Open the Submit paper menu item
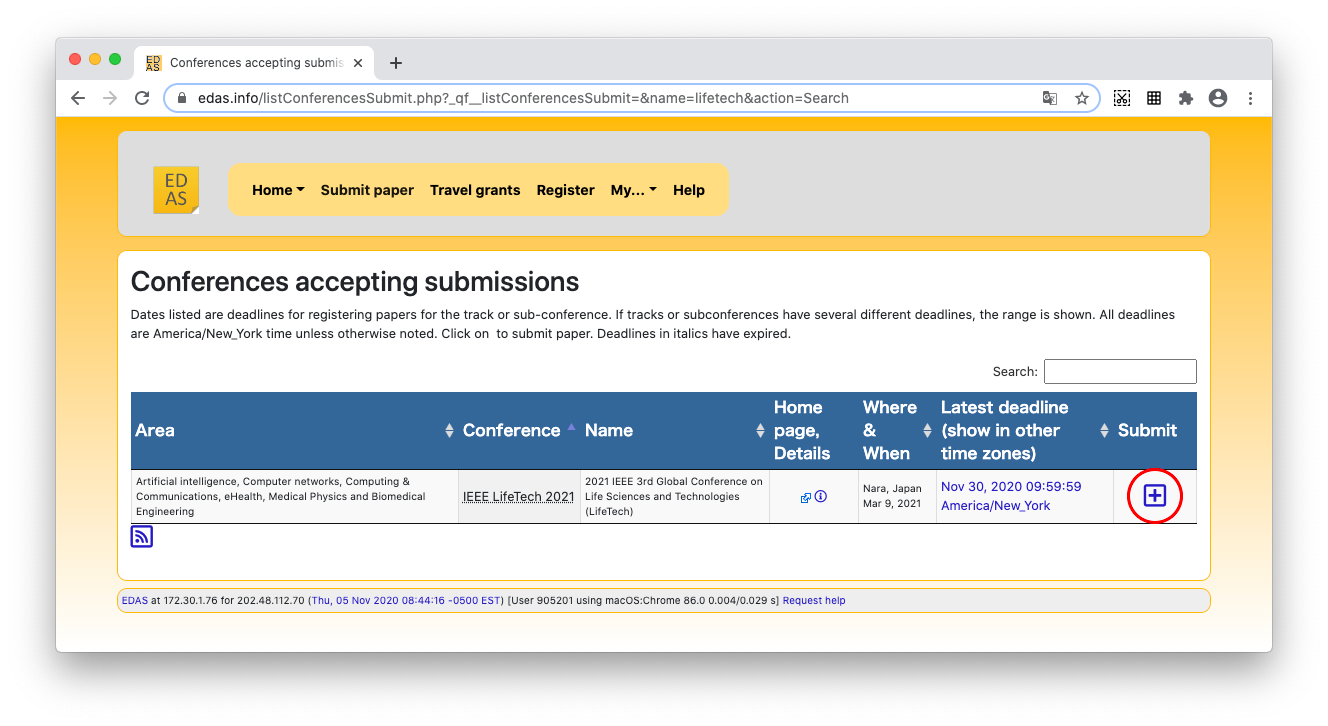Image resolution: width=1328 pixels, height=726 pixels. [x=367, y=190]
